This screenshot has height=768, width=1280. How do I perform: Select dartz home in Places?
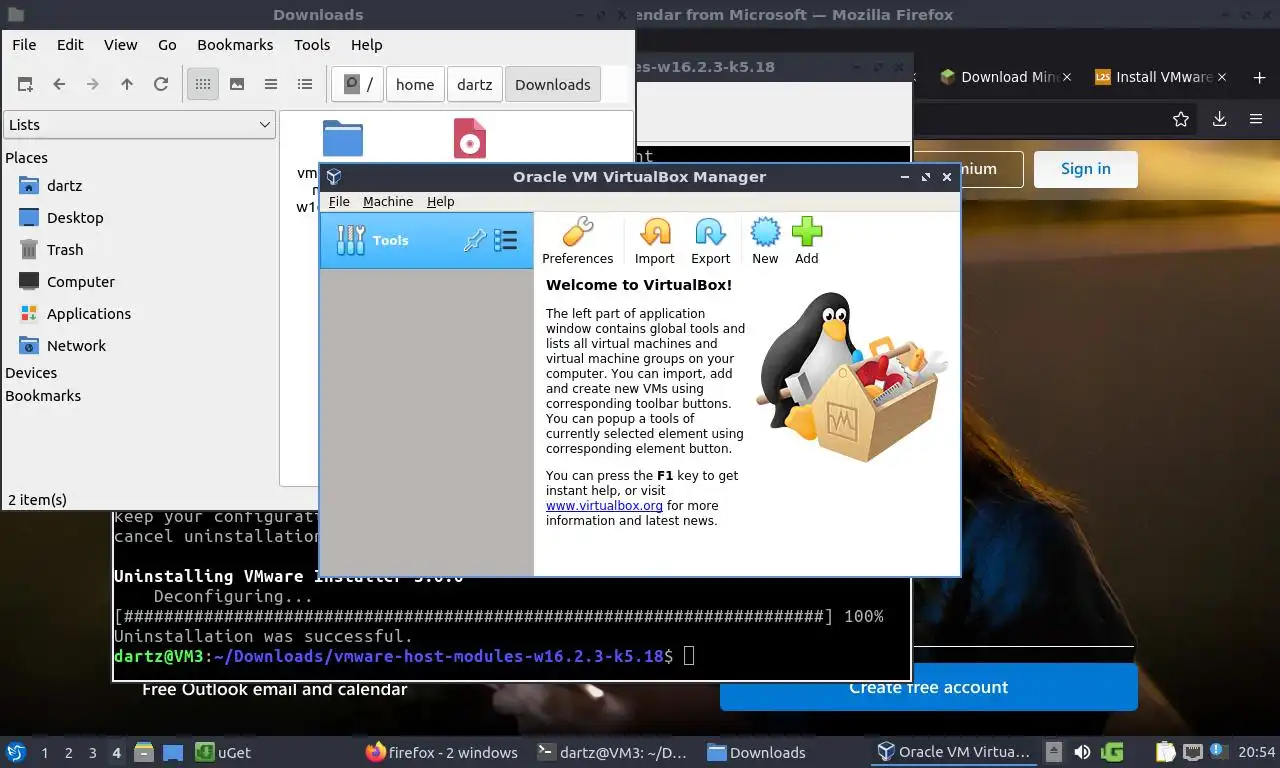64,186
